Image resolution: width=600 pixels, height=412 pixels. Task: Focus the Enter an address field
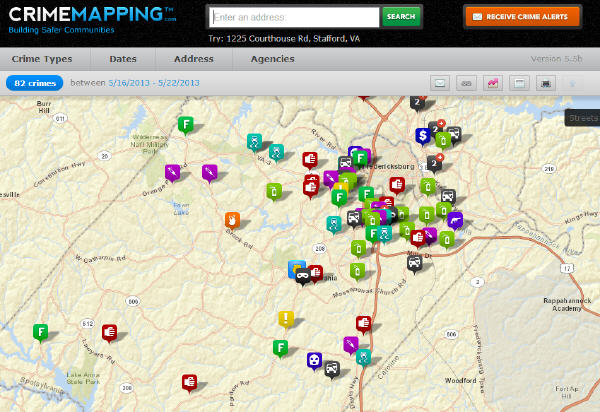coord(294,17)
